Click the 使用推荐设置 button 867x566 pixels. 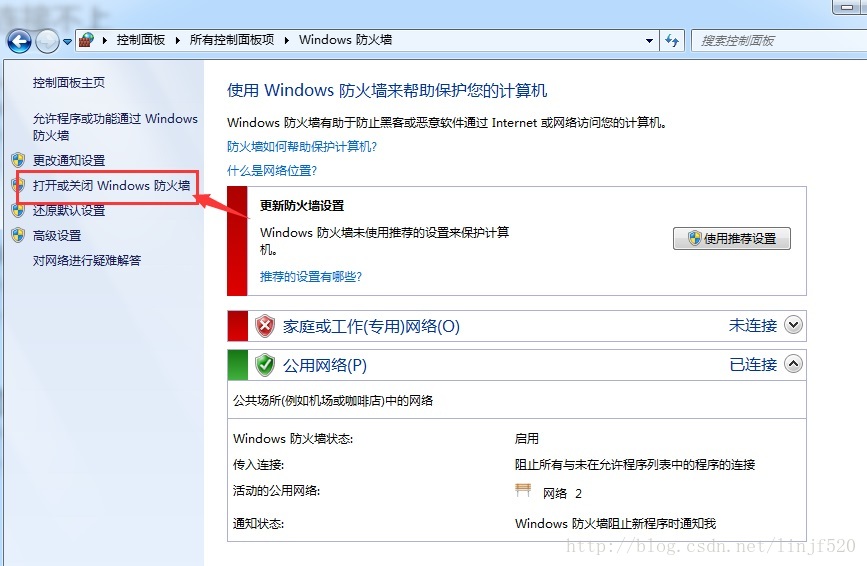pos(732,238)
